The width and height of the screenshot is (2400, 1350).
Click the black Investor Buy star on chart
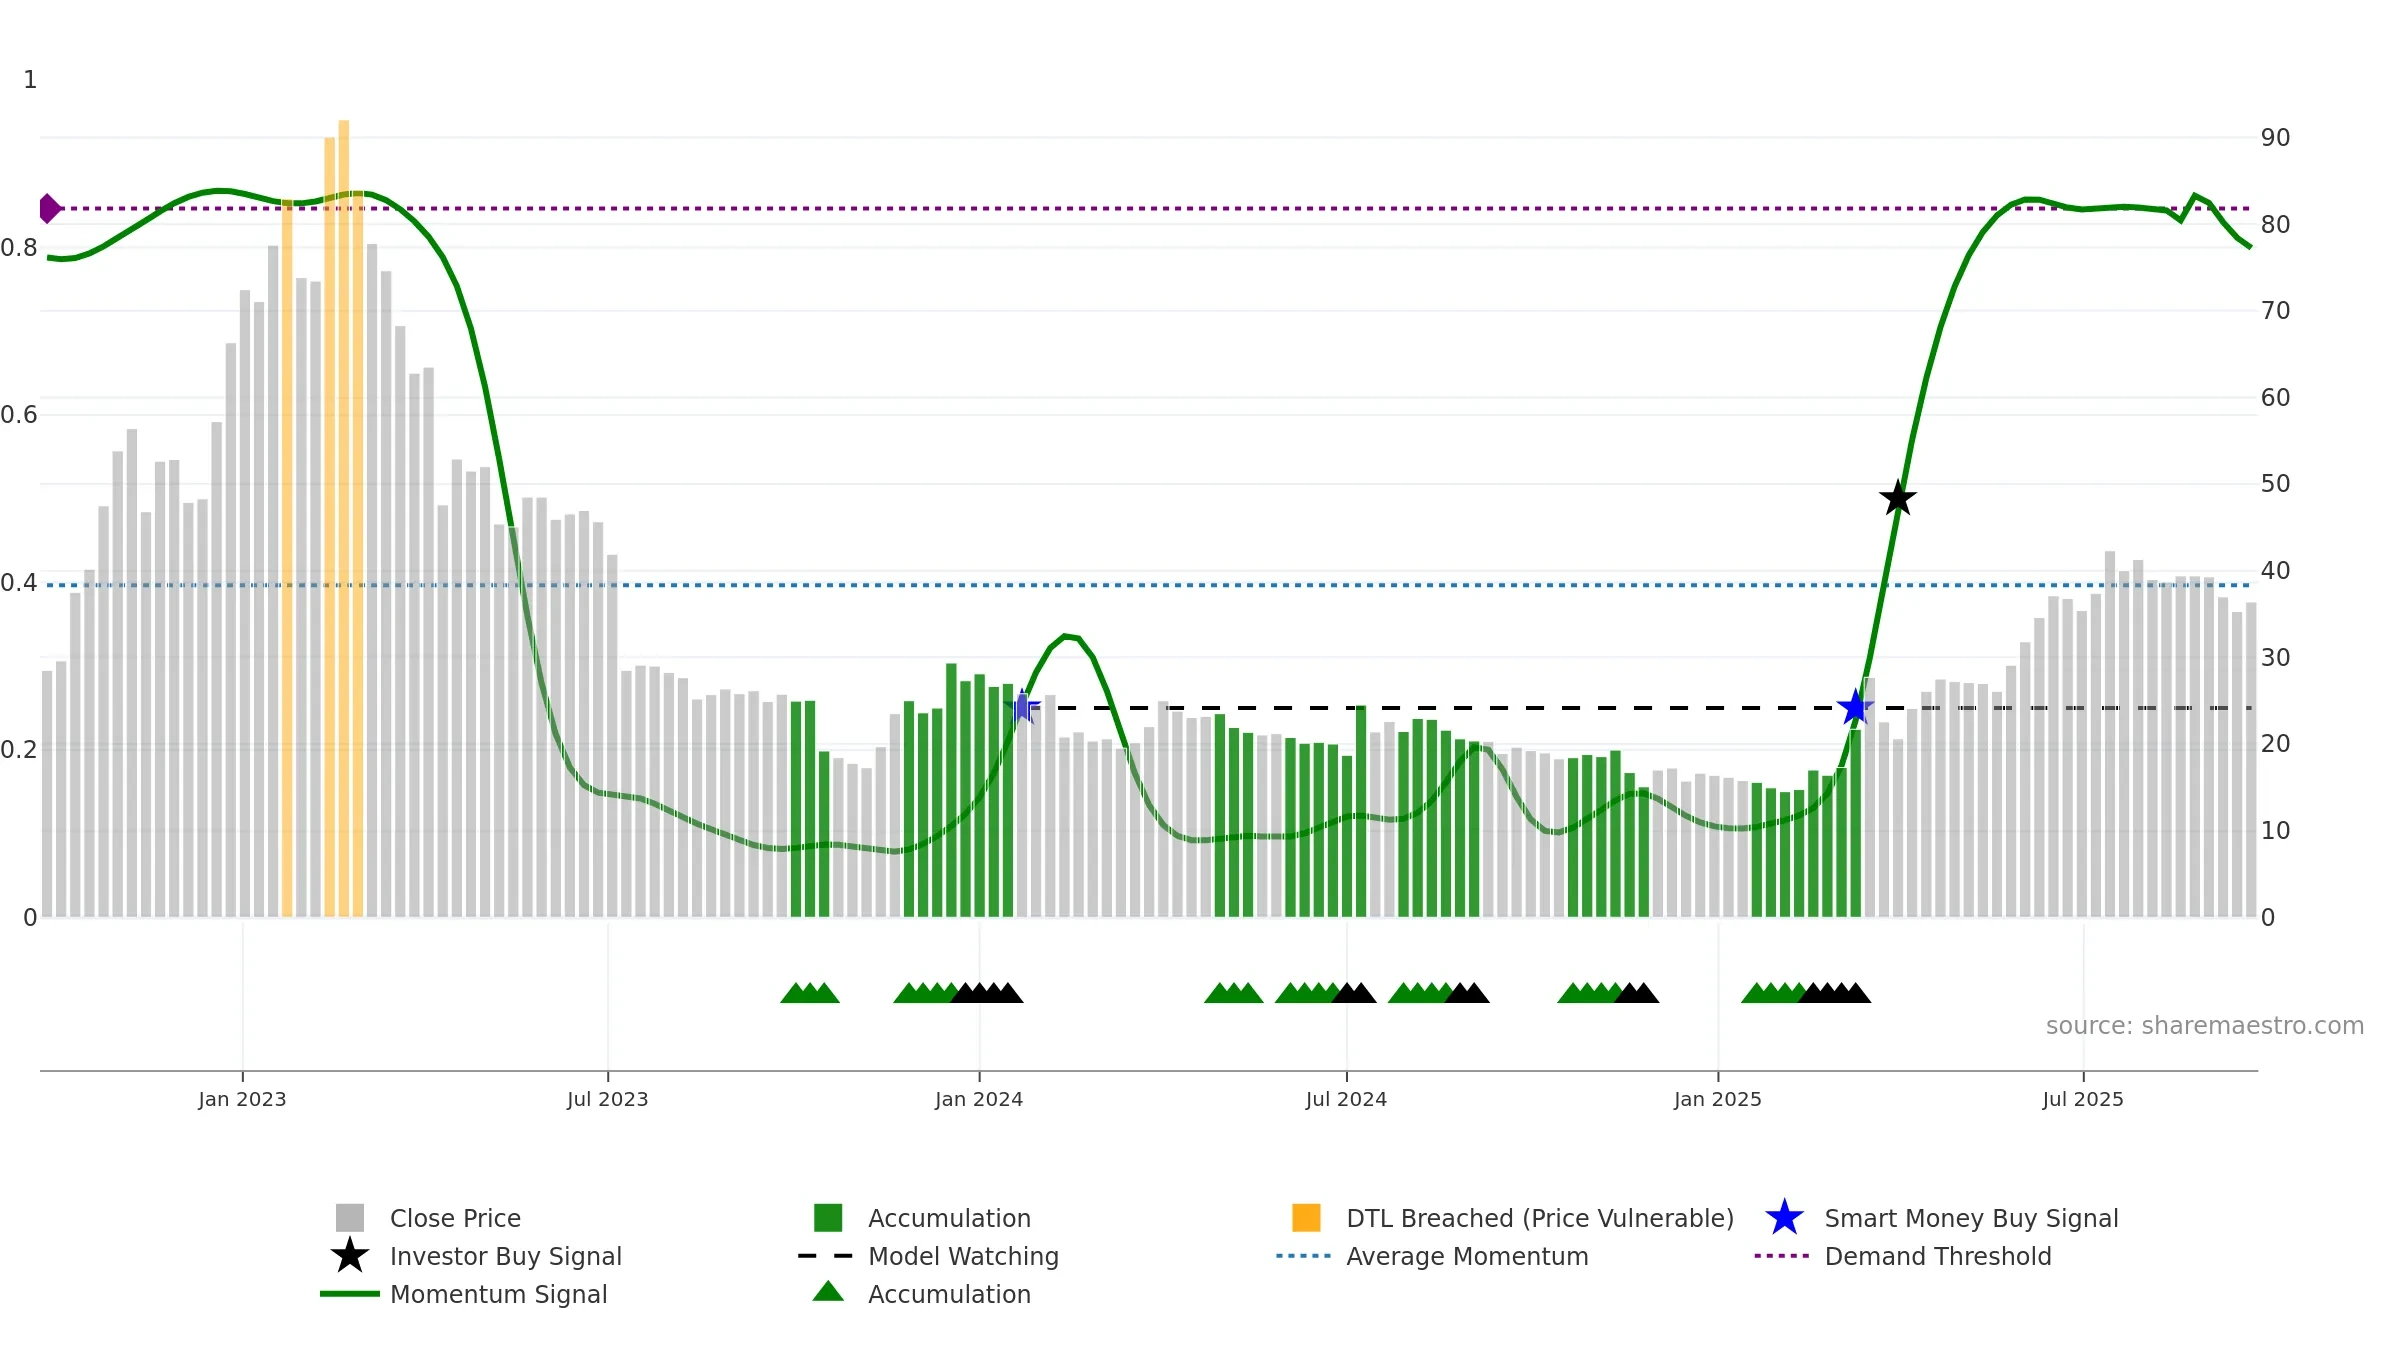pos(1897,498)
